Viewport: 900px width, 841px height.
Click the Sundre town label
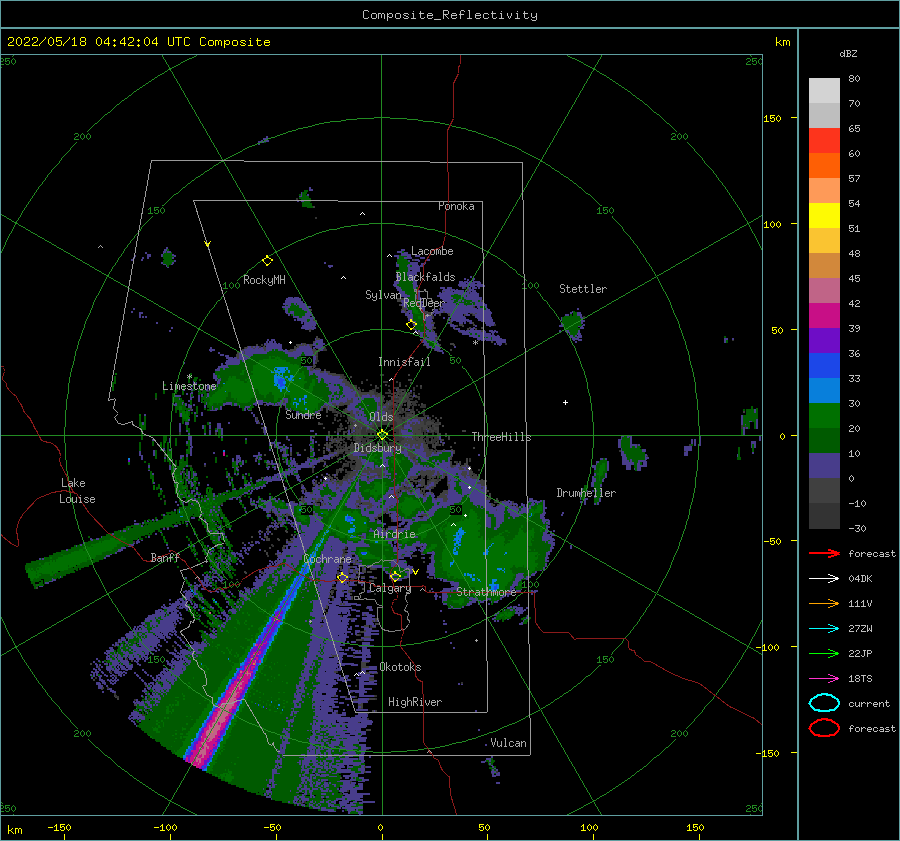(303, 415)
